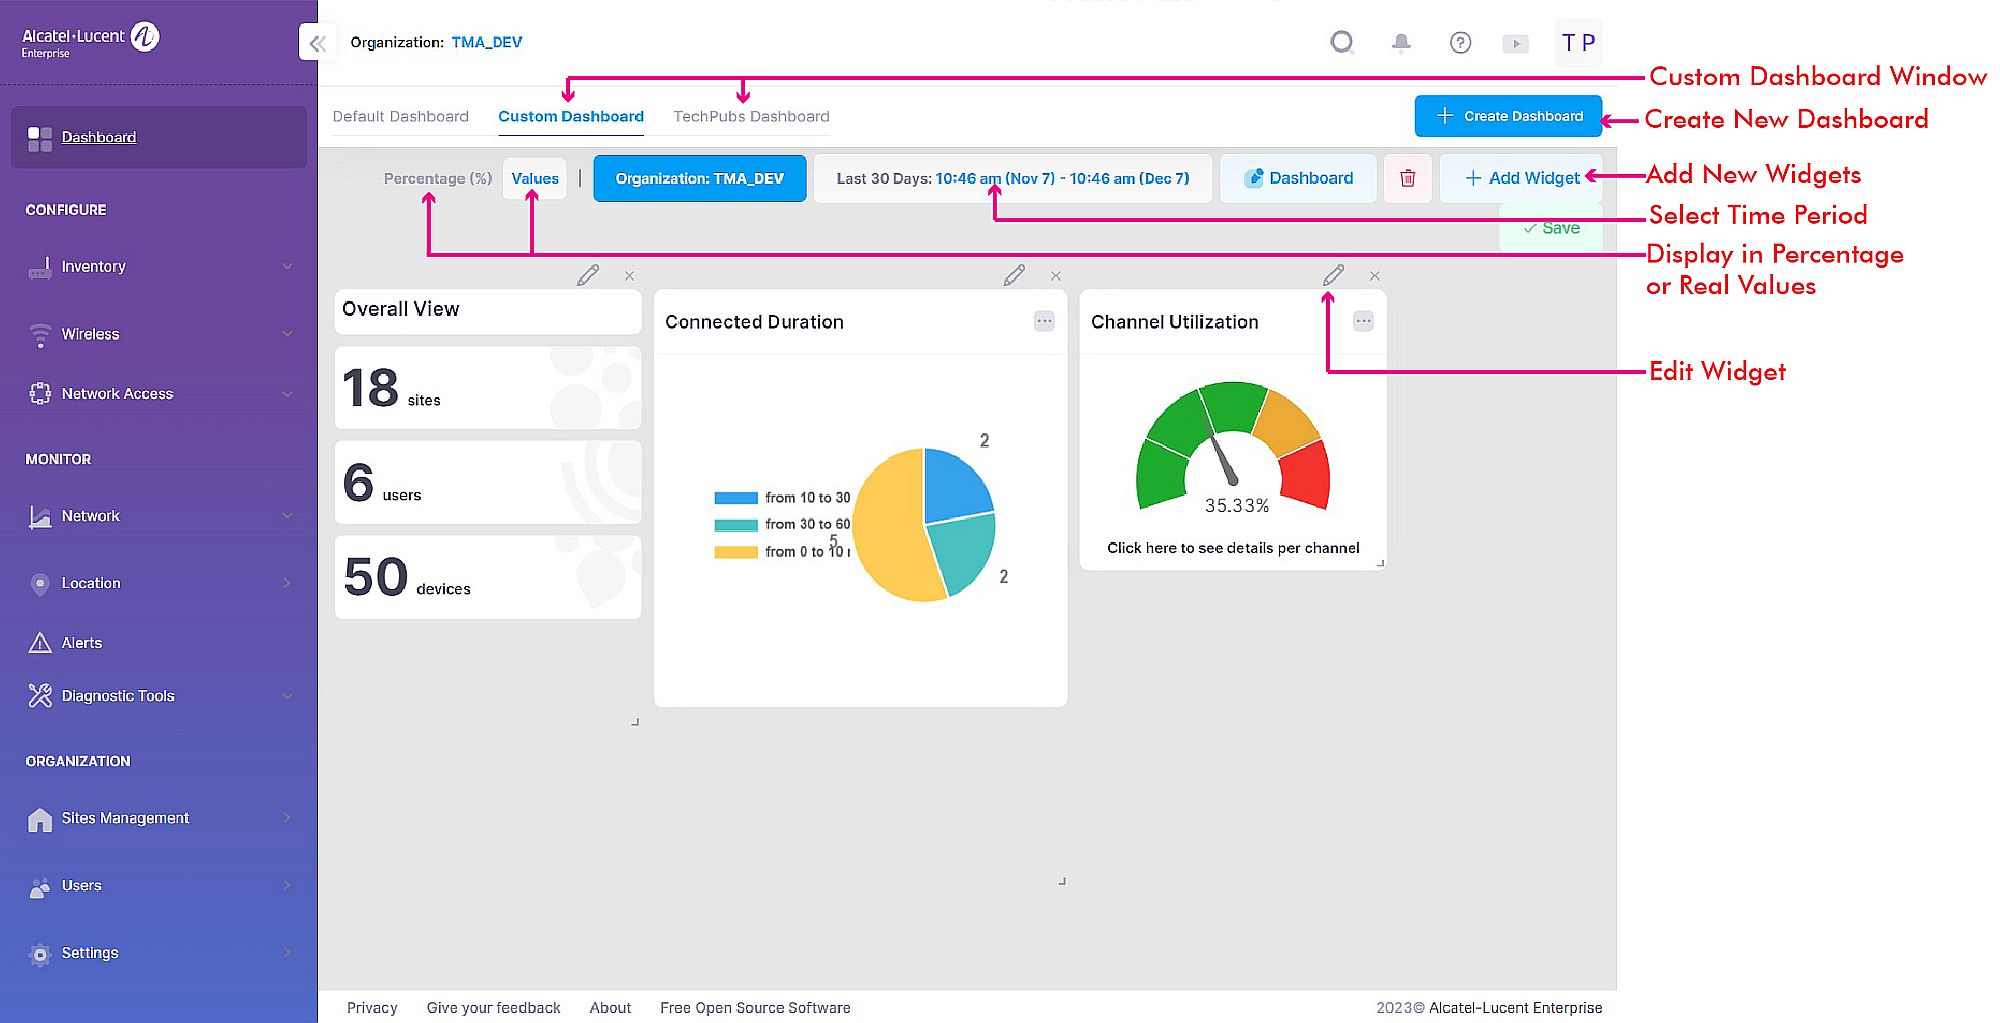Click the Network chart icon under Monitor
The height and width of the screenshot is (1023, 2000).
(40, 516)
